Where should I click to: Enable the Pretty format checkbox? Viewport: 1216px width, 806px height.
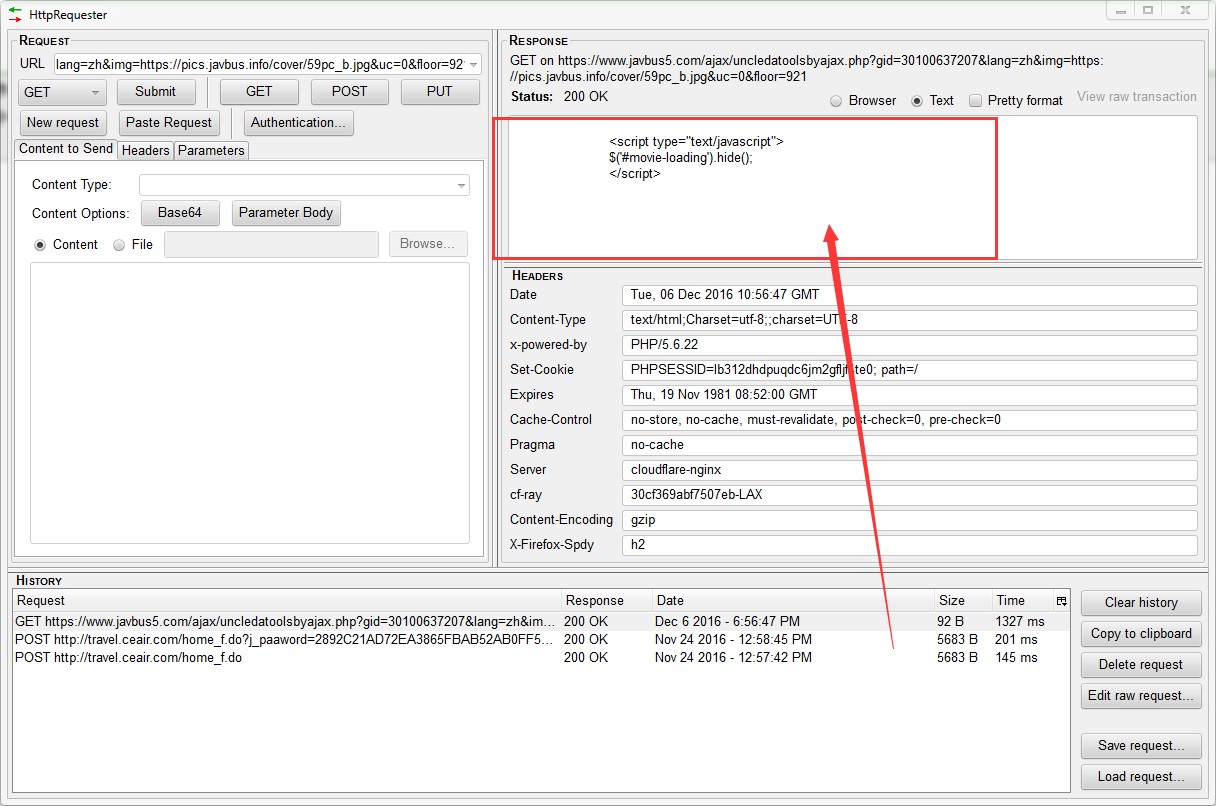coord(976,101)
